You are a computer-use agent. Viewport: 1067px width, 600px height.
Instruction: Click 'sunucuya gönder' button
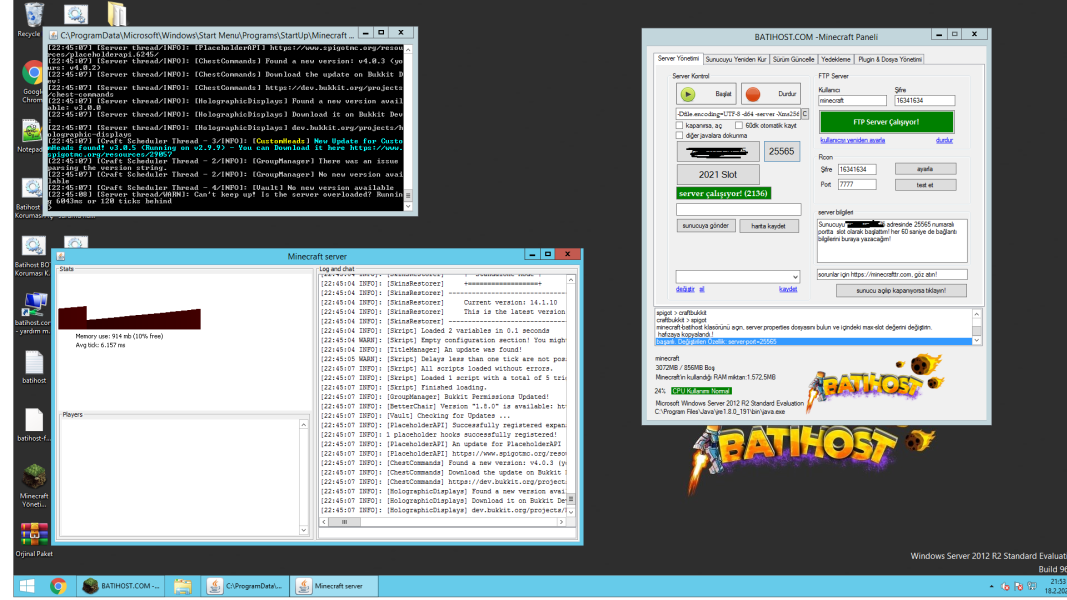click(x=706, y=226)
